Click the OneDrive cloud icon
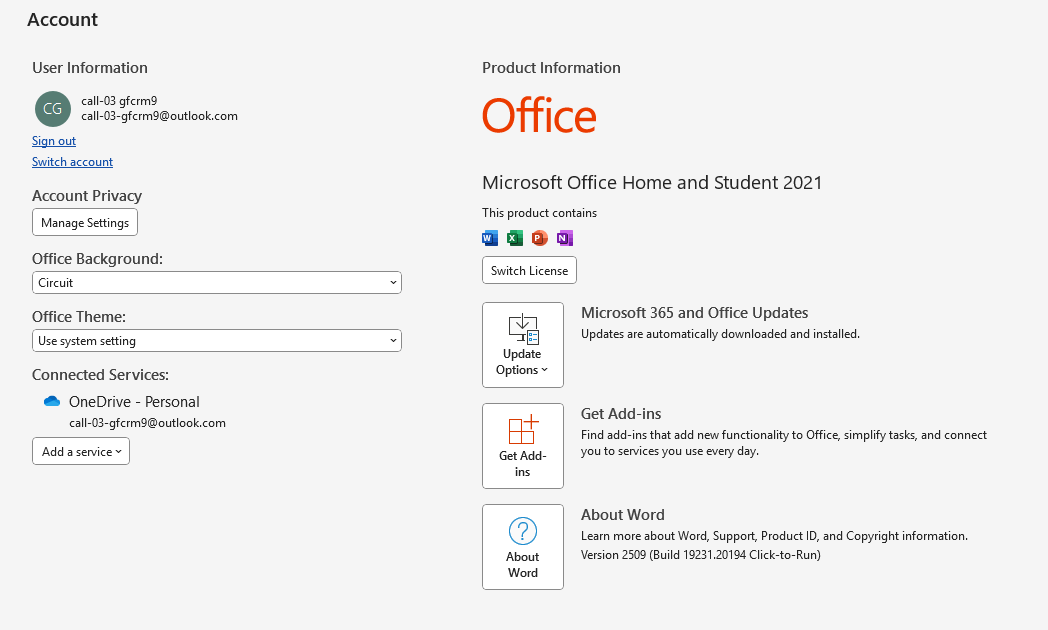Viewport: 1048px width, 630px height. click(52, 402)
